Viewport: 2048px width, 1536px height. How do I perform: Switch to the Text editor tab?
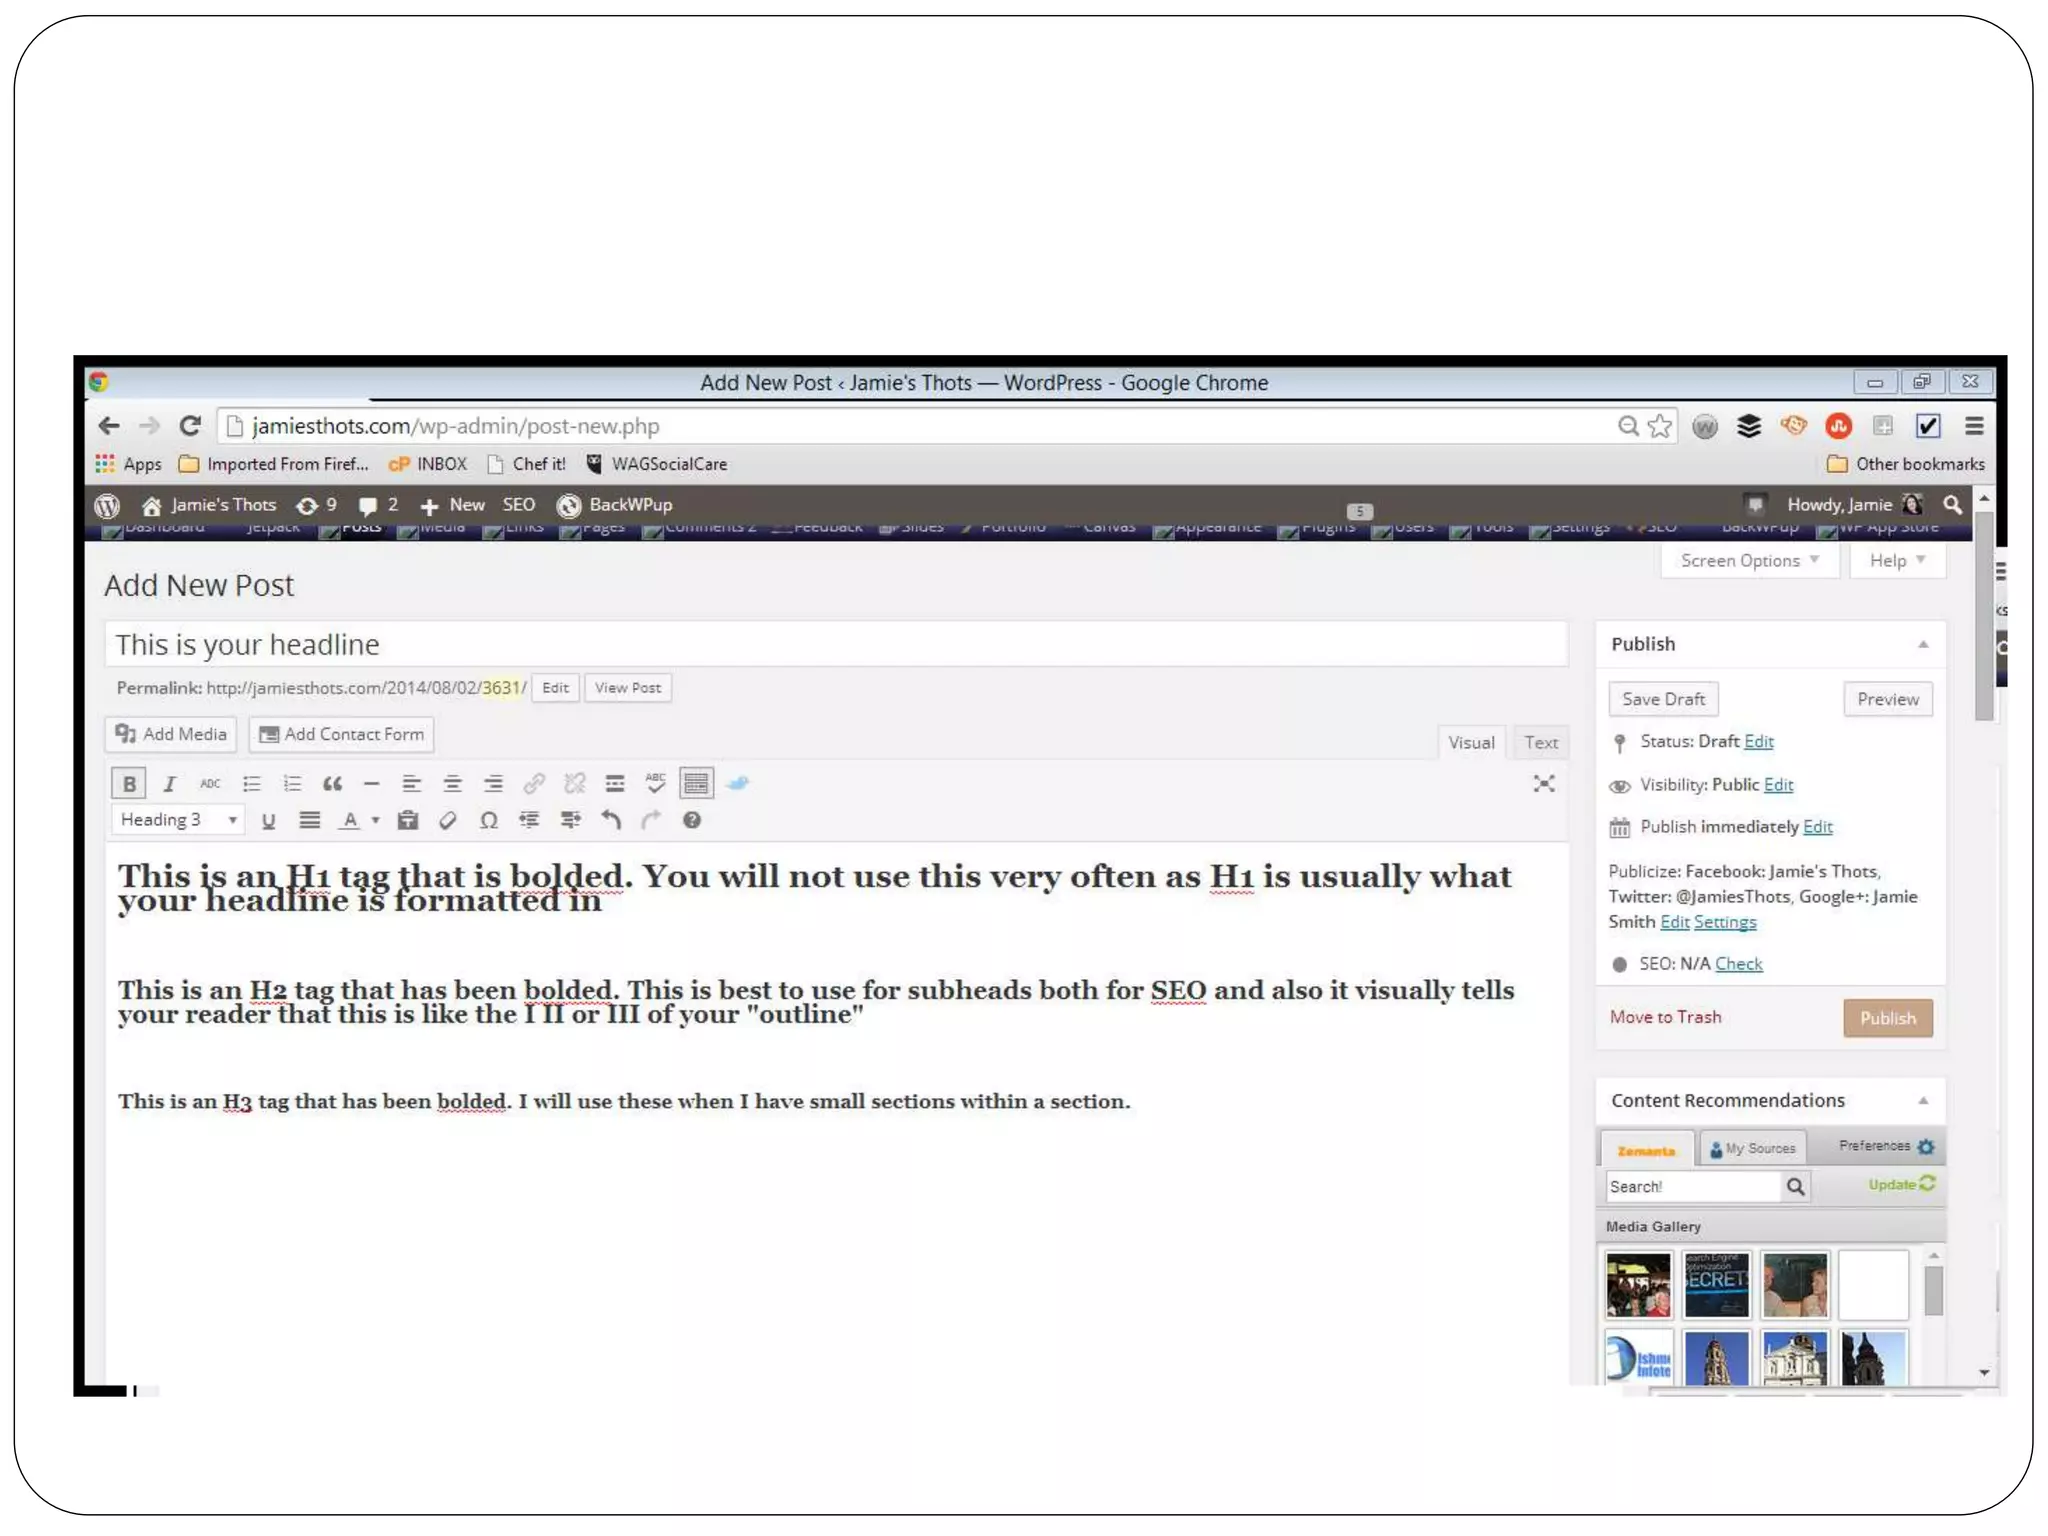pyautogui.click(x=1540, y=743)
